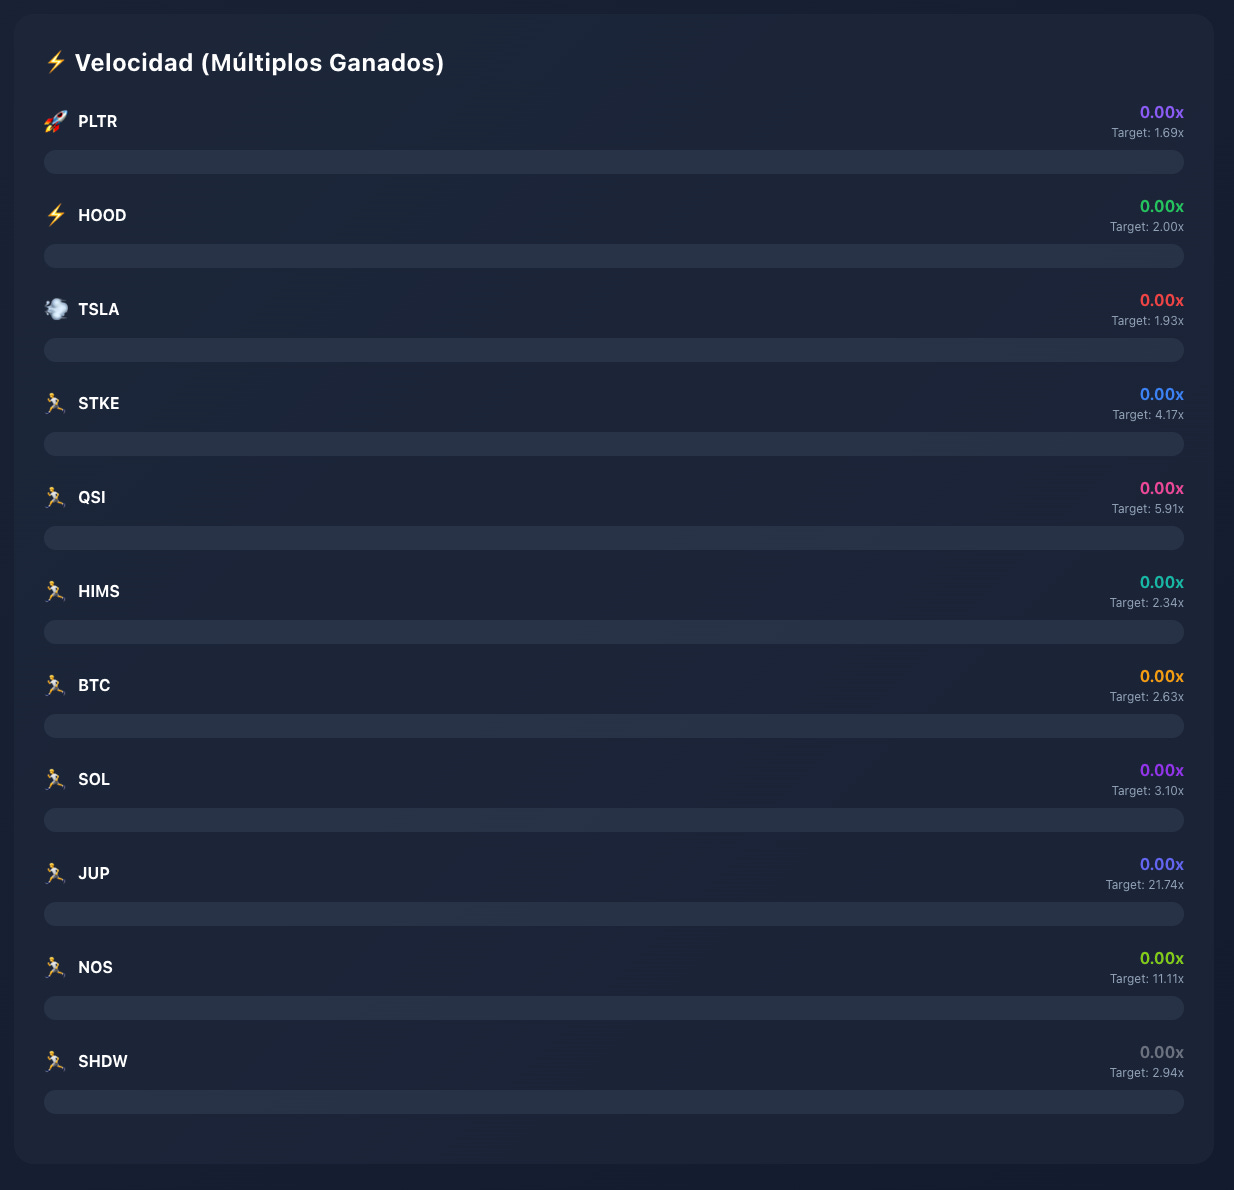Click the runner icon next to QSI

(x=56, y=498)
